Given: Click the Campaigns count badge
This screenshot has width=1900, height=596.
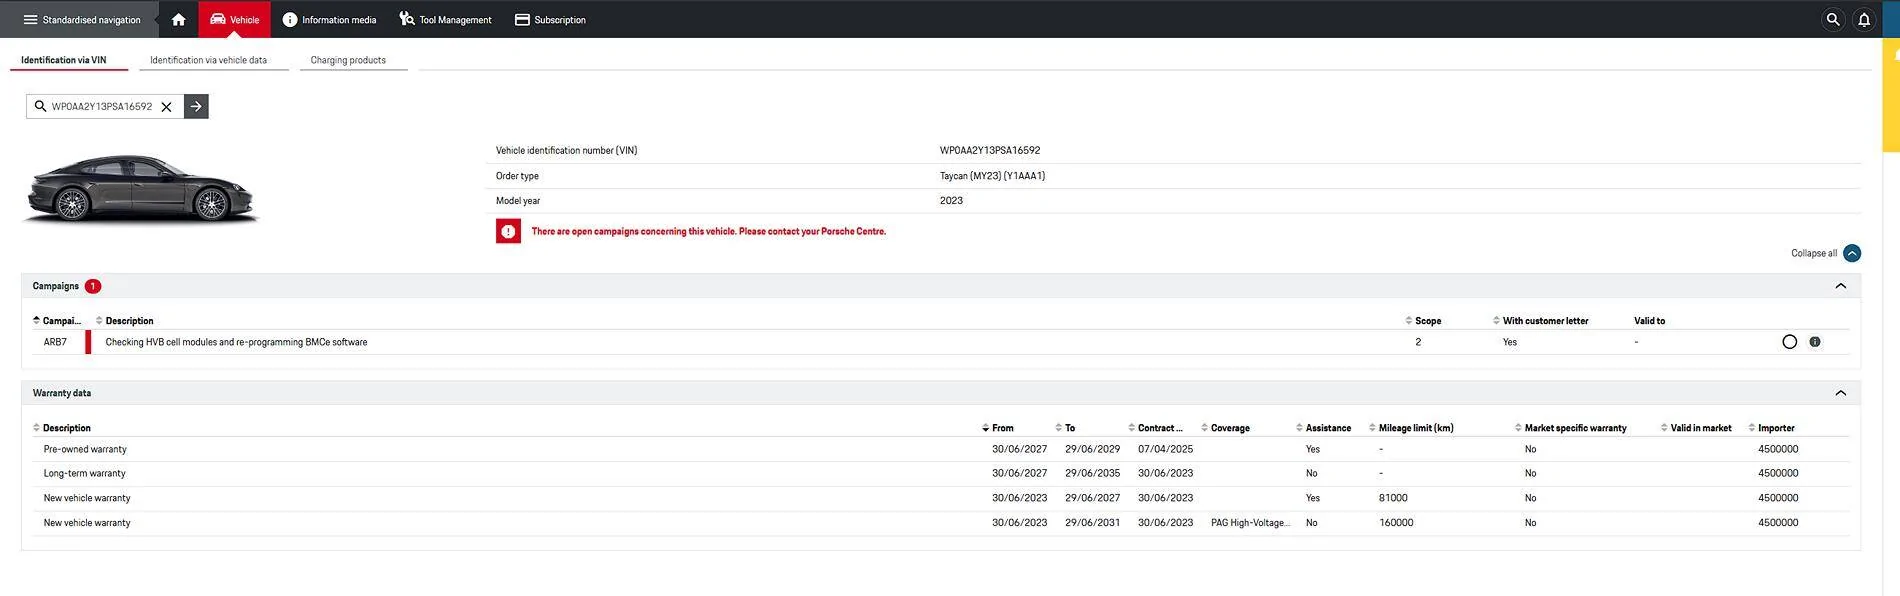Looking at the screenshot, I should [93, 286].
